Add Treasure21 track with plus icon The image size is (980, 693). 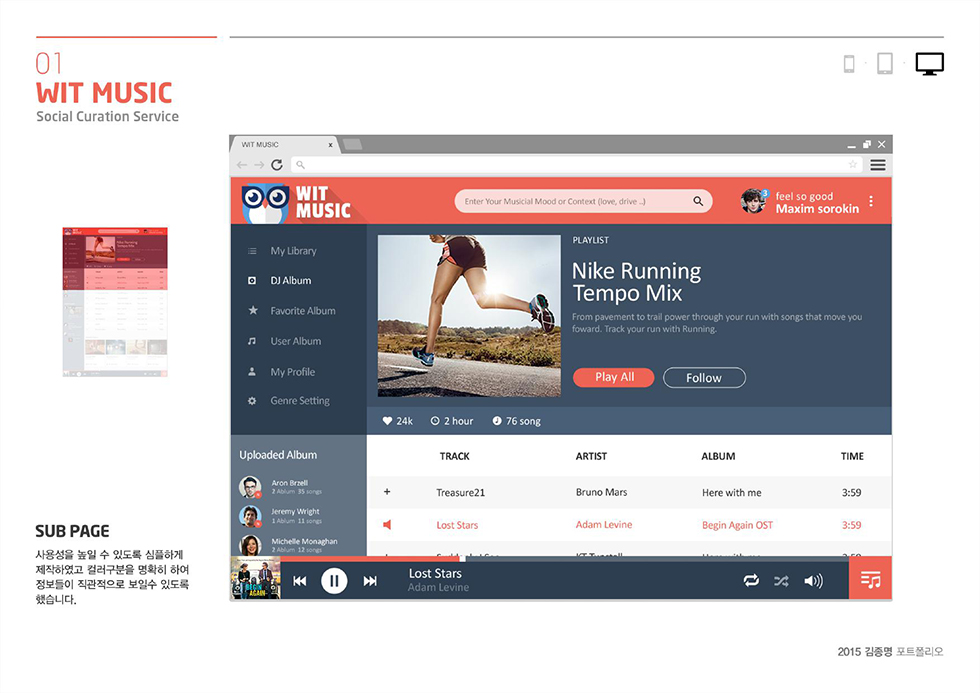tap(387, 492)
